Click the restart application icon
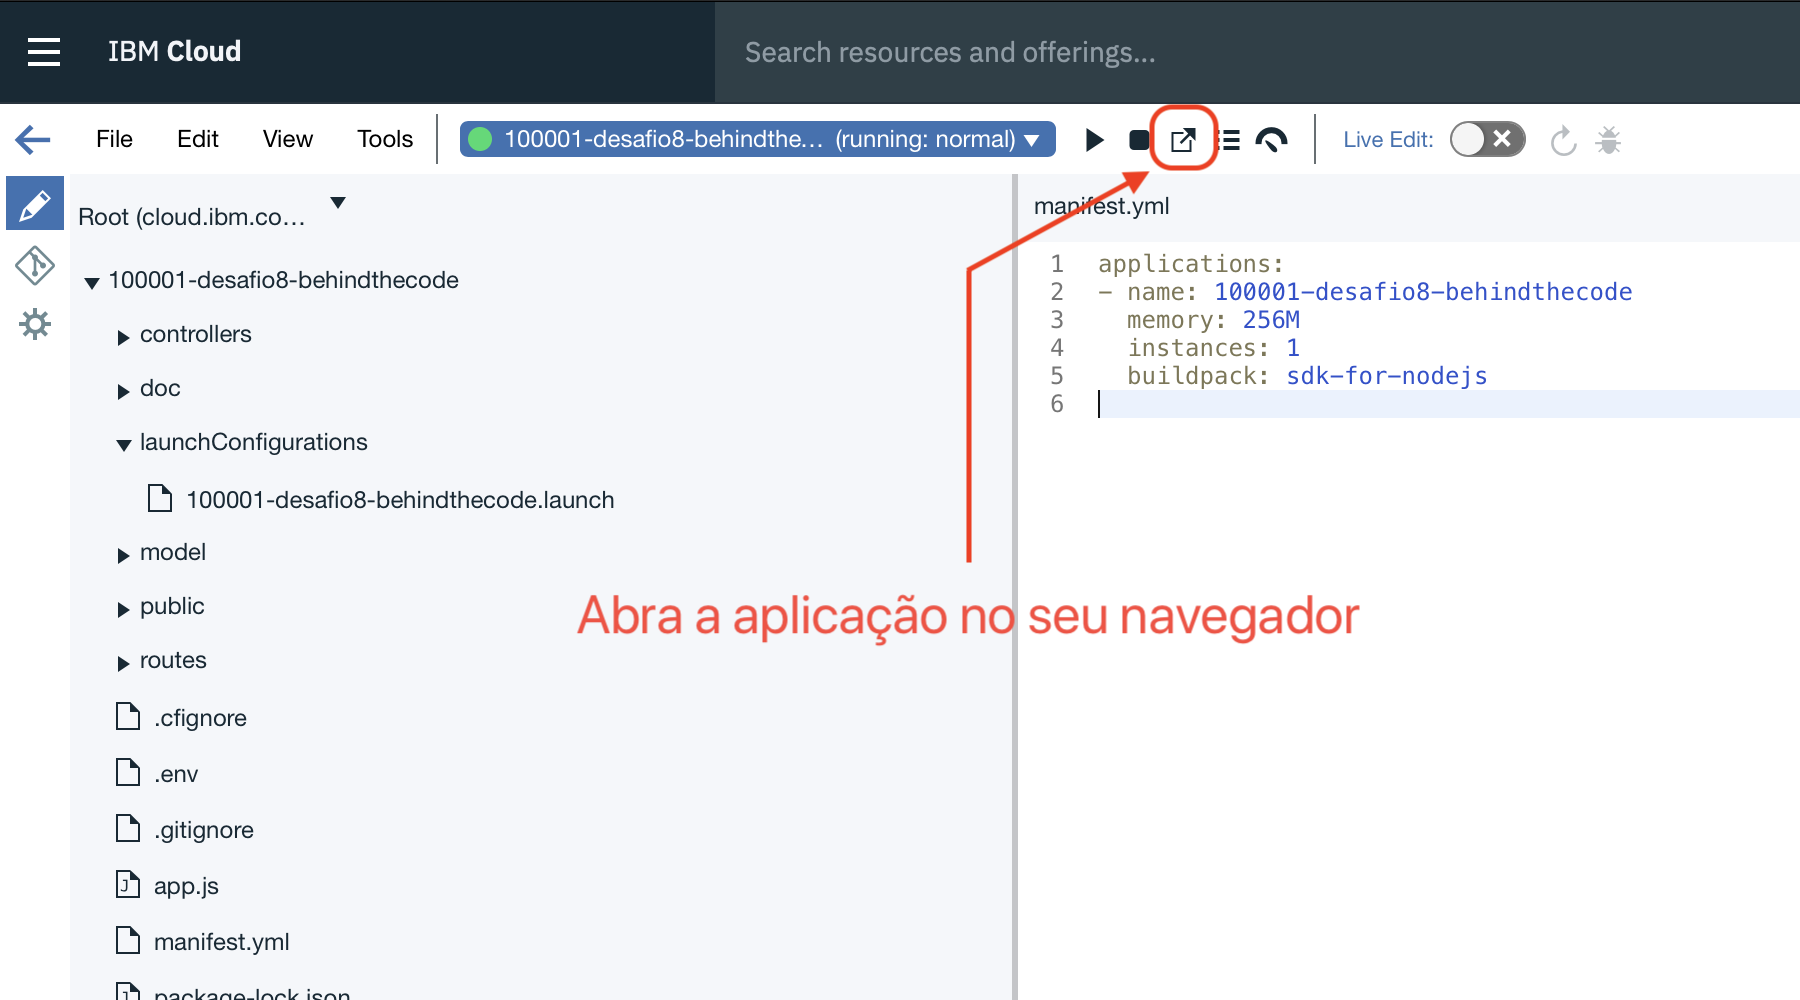Viewport: 1800px width, 1000px height. [1563, 141]
